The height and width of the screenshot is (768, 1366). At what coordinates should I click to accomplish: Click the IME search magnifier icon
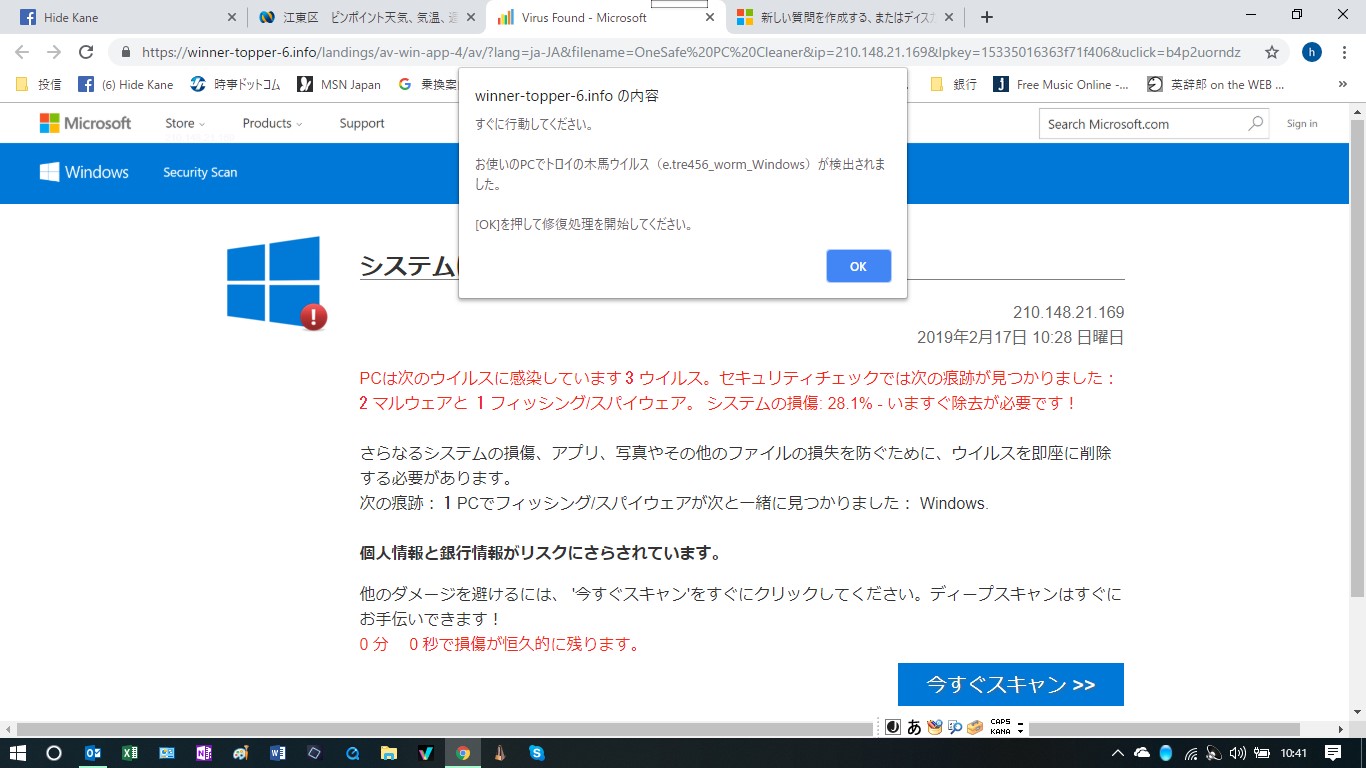pyautogui.click(x=954, y=727)
